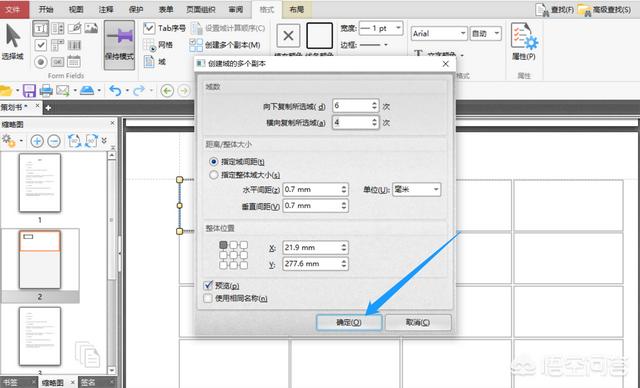
Task: Click the print icon in quick toolbar
Action: tap(46, 91)
